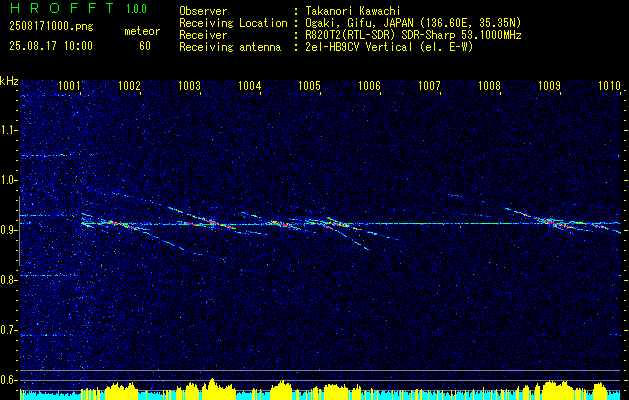
Task: Click the 0.7 kHz frequency label
Action: coord(8,330)
